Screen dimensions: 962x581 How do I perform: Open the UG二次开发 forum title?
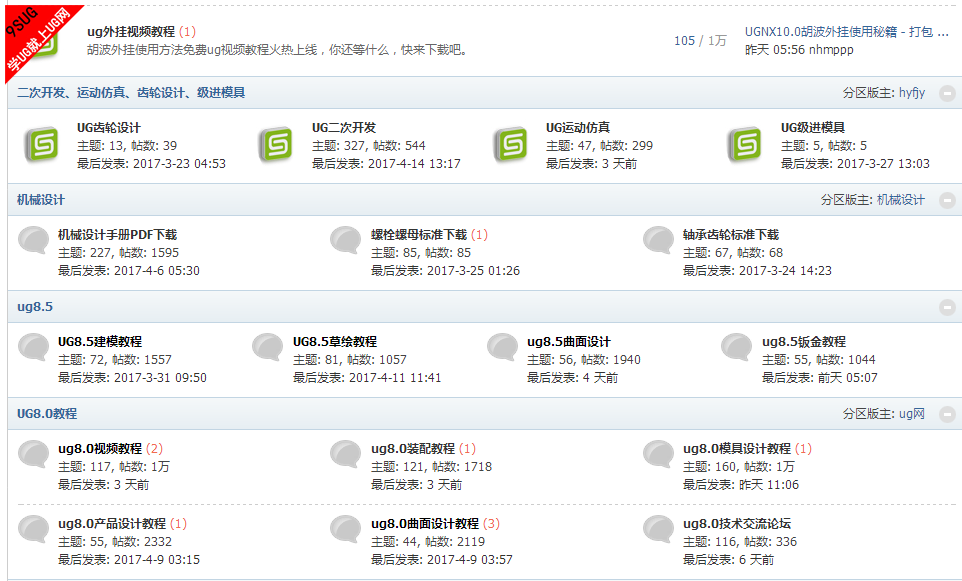pos(344,128)
